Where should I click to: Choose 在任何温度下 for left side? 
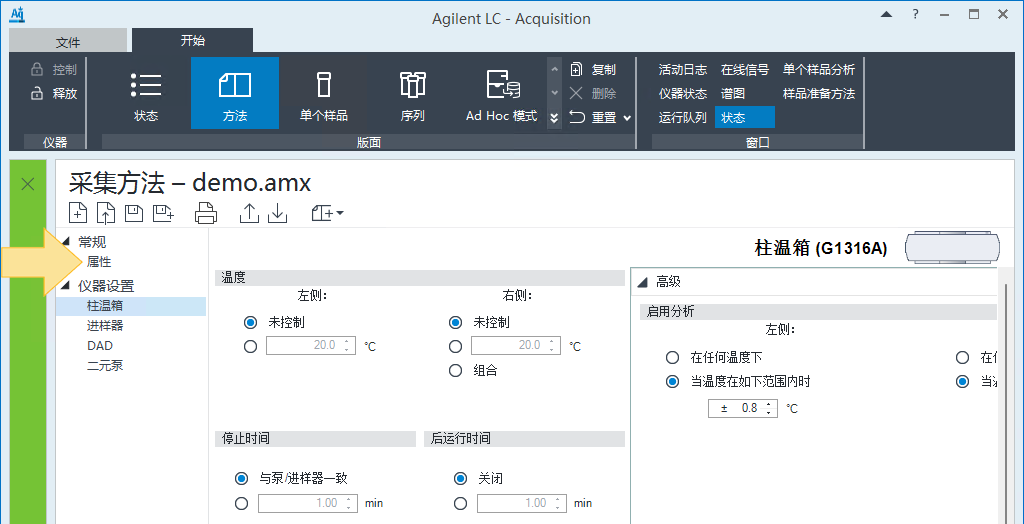click(672, 357)
